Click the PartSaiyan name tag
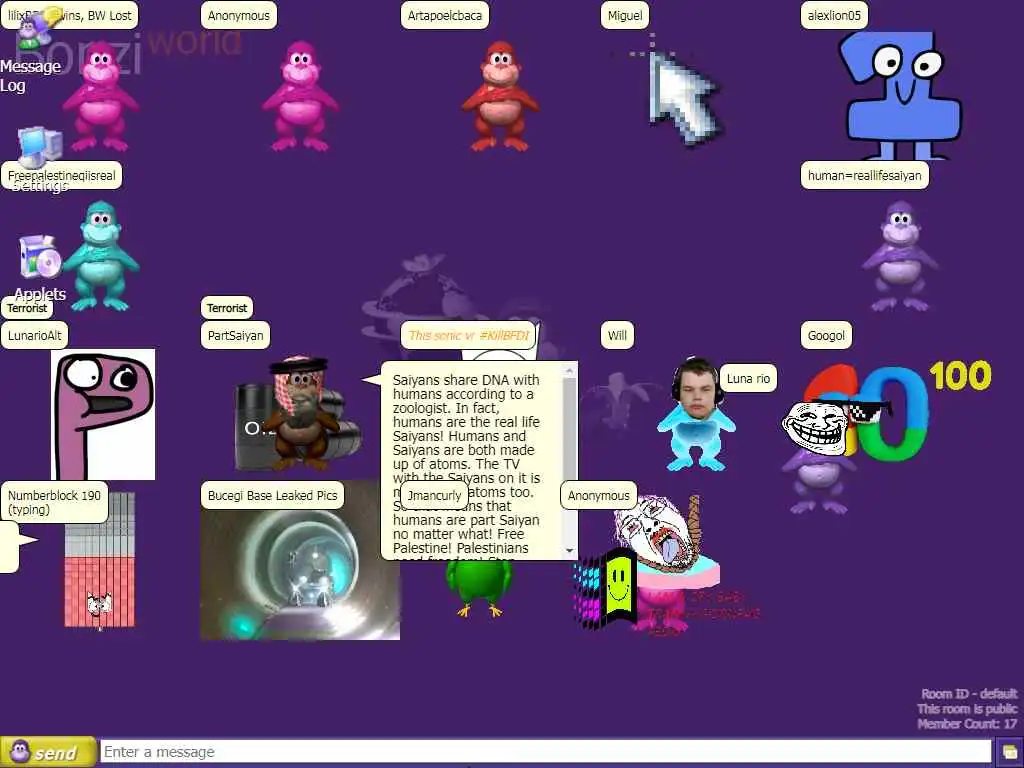This screenshot has width=1024, height=768. tap(235, 335)
